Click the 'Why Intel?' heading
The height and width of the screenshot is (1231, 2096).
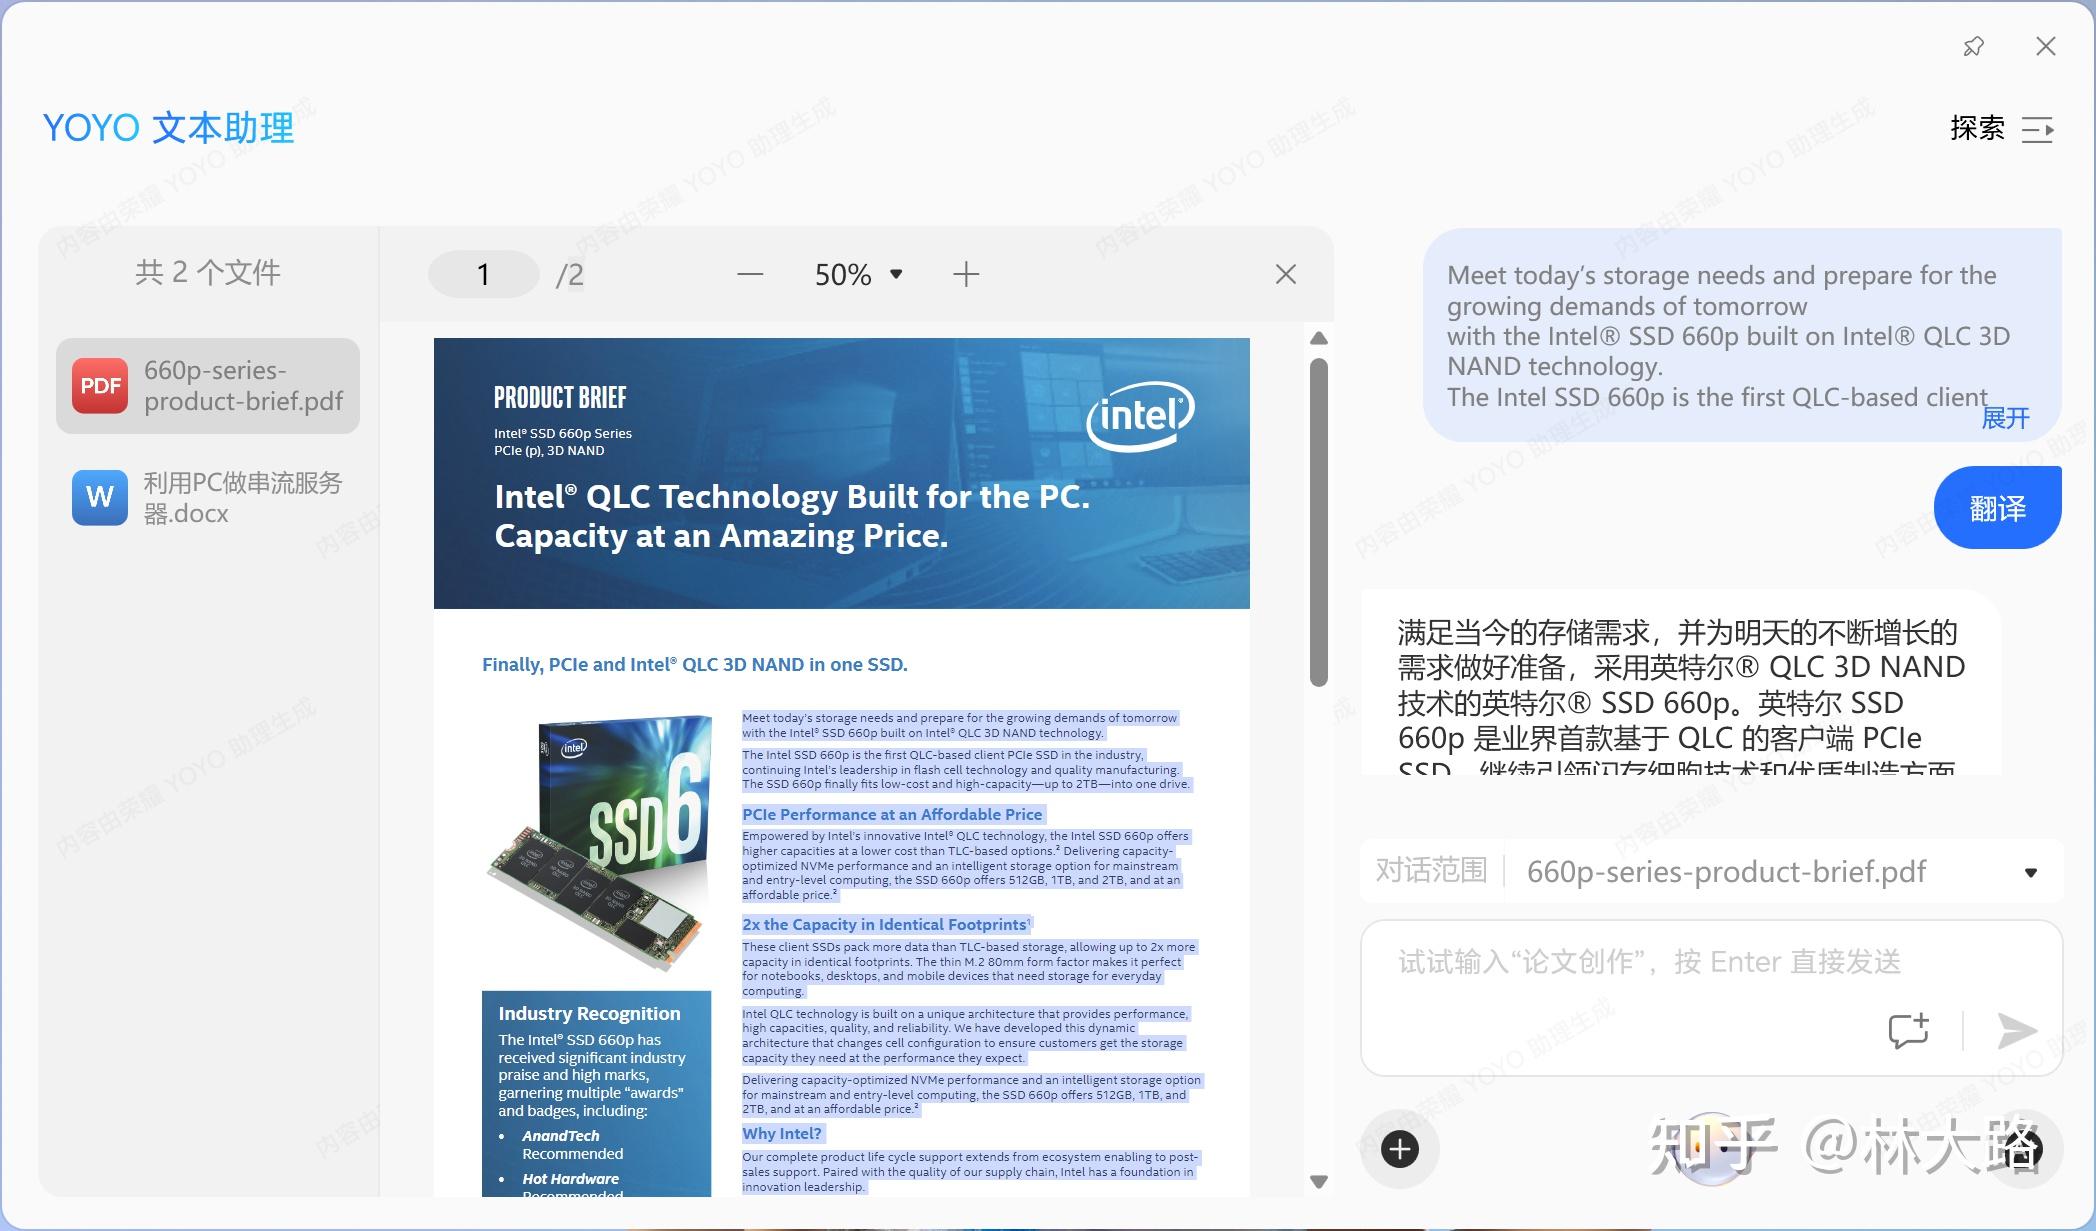782,1134
